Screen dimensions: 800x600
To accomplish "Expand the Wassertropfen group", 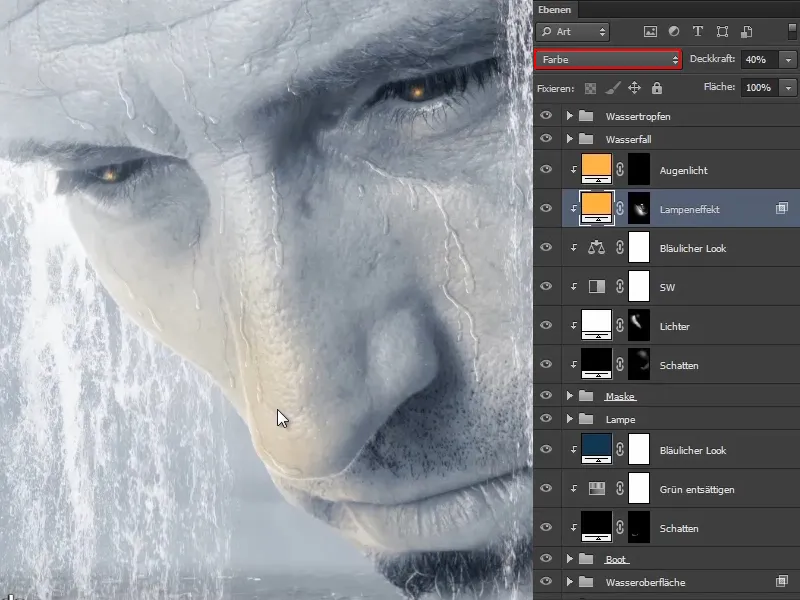I will (x=569, y=116).
